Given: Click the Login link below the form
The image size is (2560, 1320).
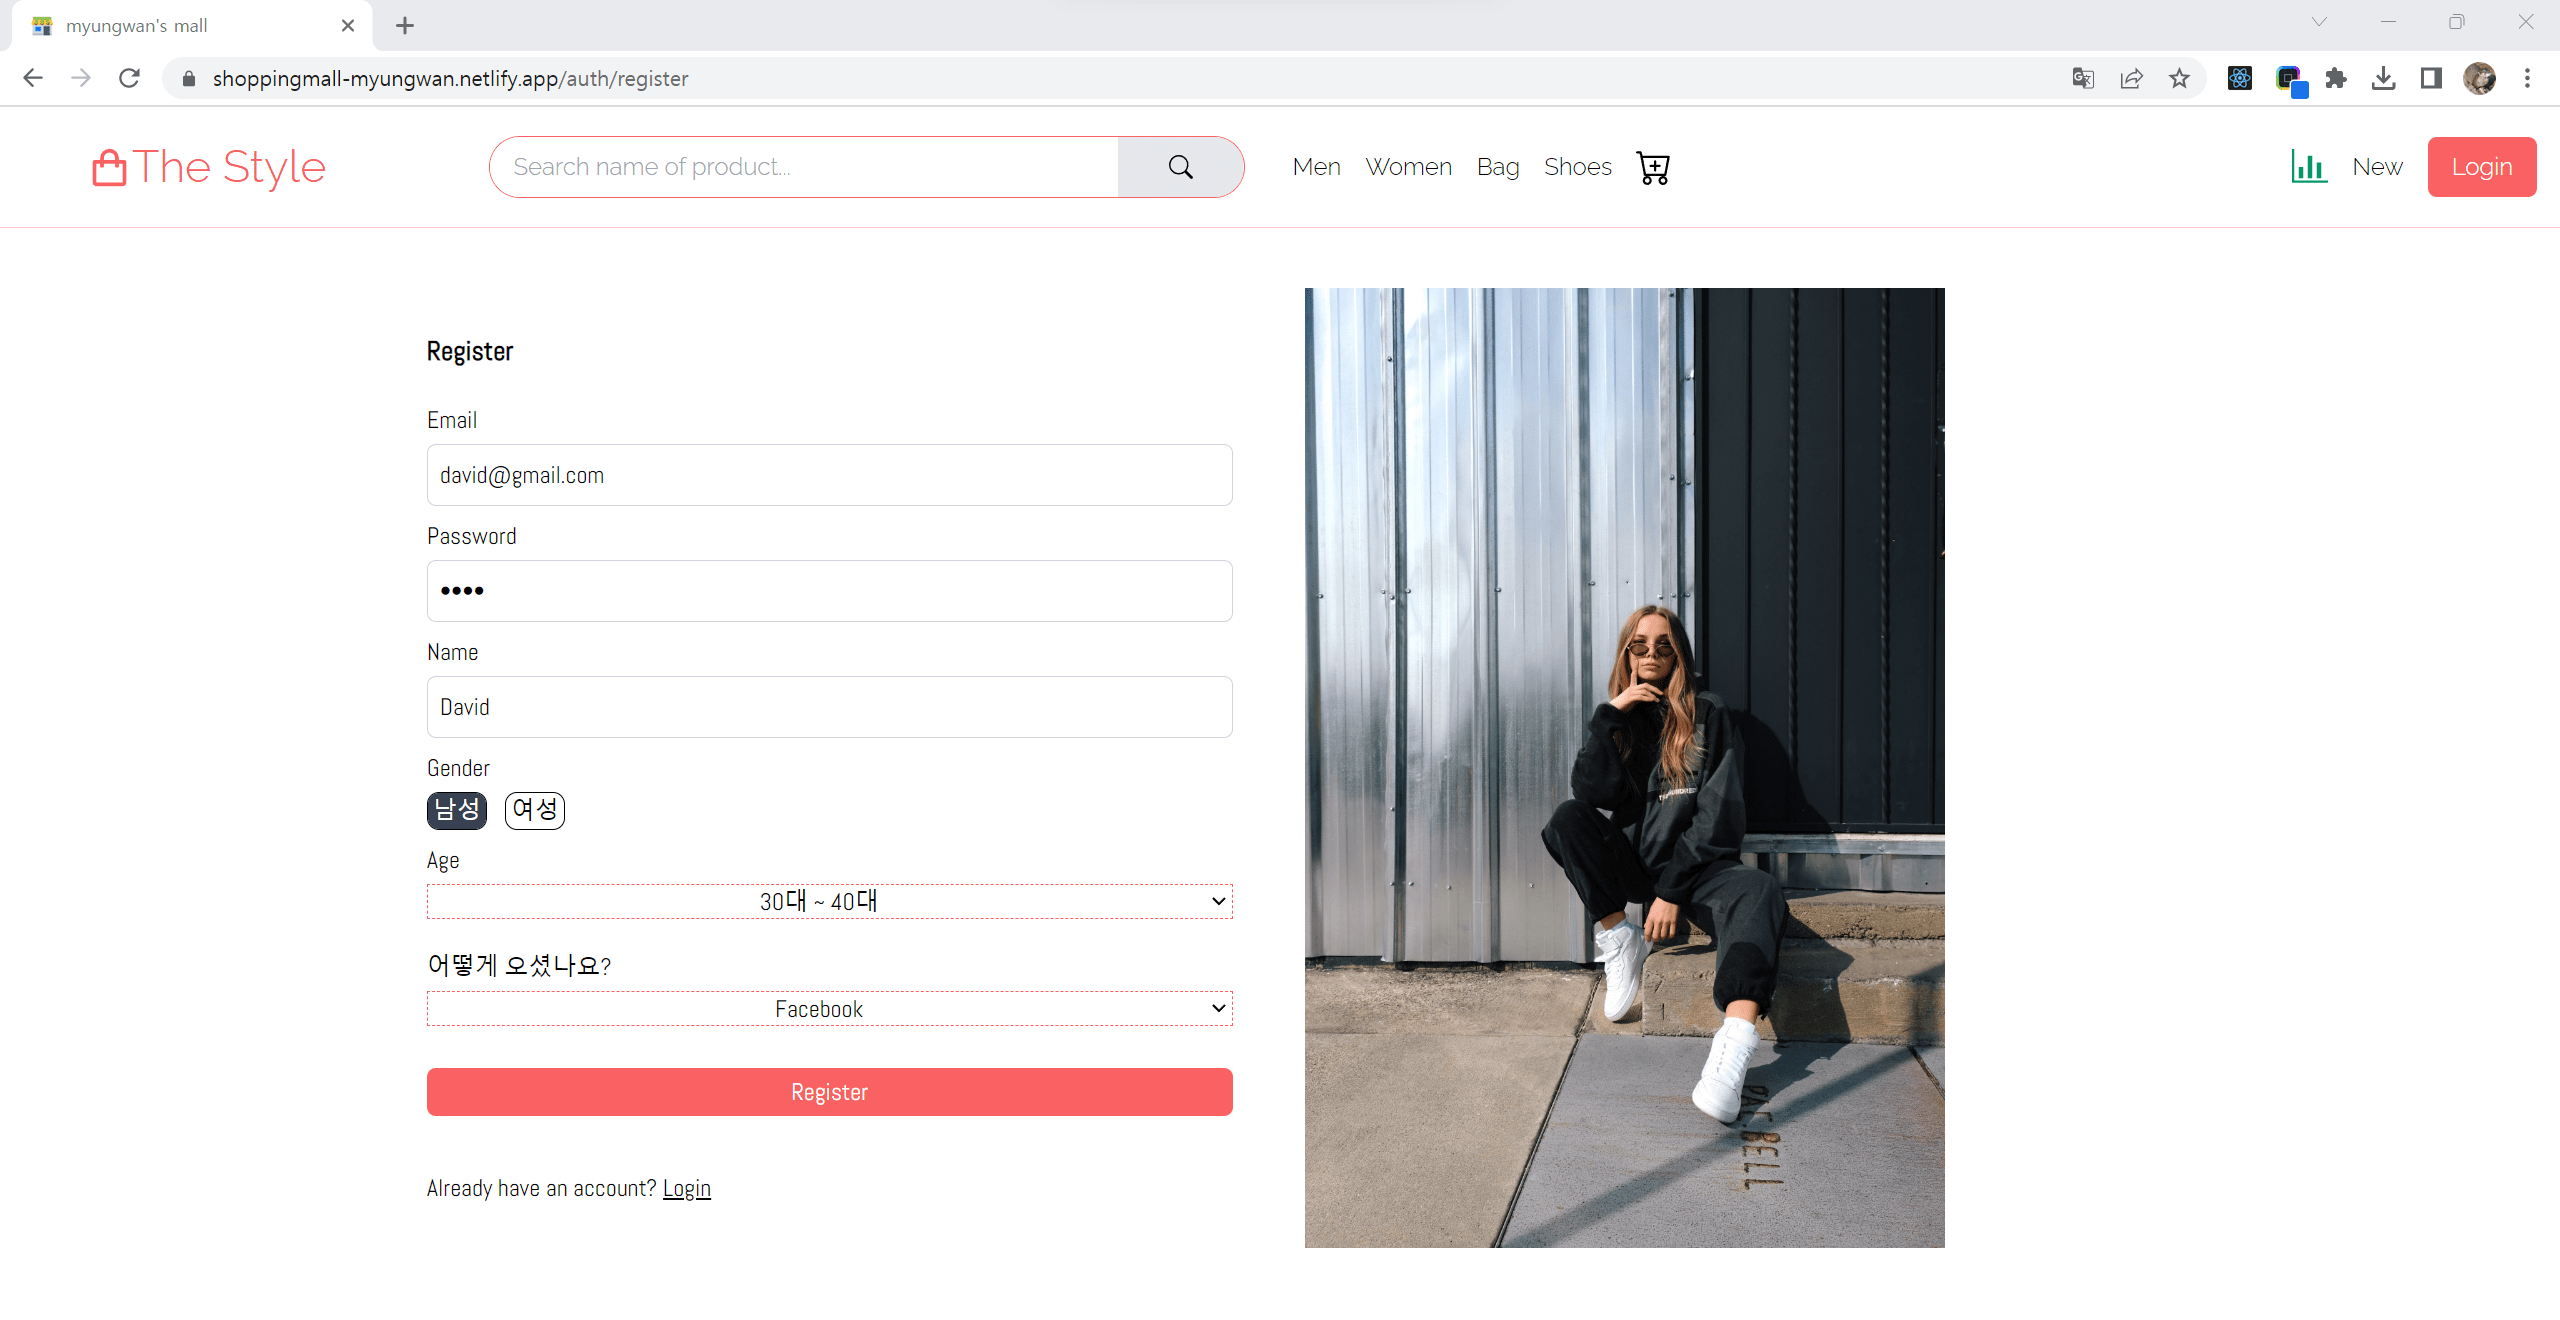Looking at the screenshot, I should click(687, 1188).
